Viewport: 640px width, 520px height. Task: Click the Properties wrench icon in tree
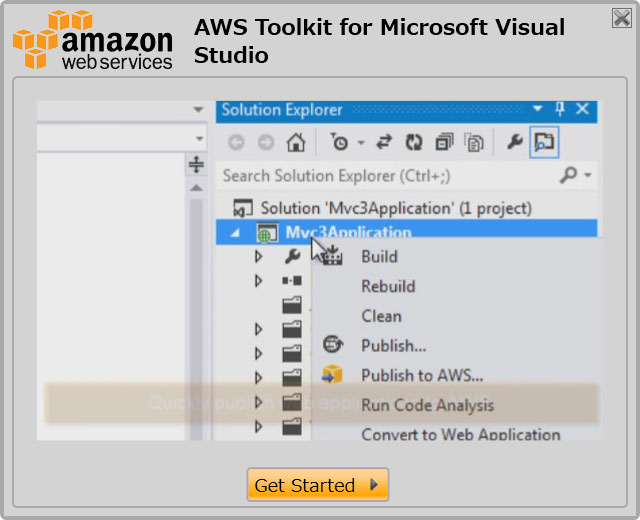pos(292,256)
